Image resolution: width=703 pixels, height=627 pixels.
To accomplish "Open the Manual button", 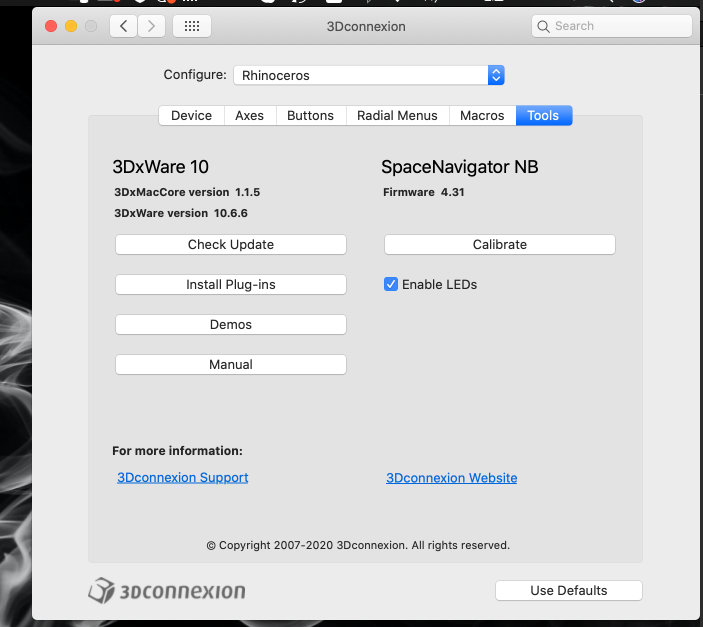I will [231, 364].
